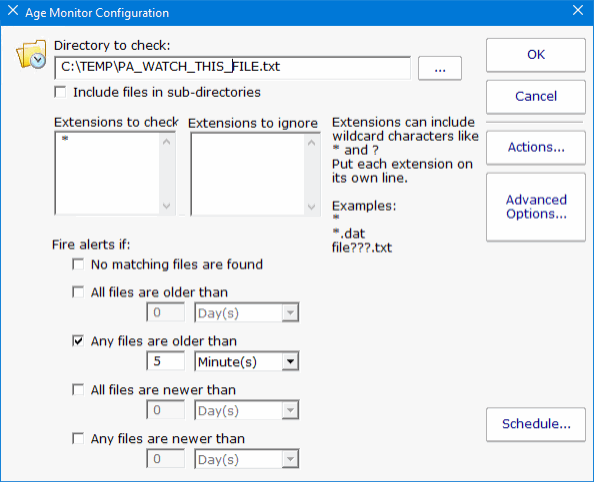Screen dimensions: 594x482
Task: Click the title bar X icon at left
Action: (13, 11)
